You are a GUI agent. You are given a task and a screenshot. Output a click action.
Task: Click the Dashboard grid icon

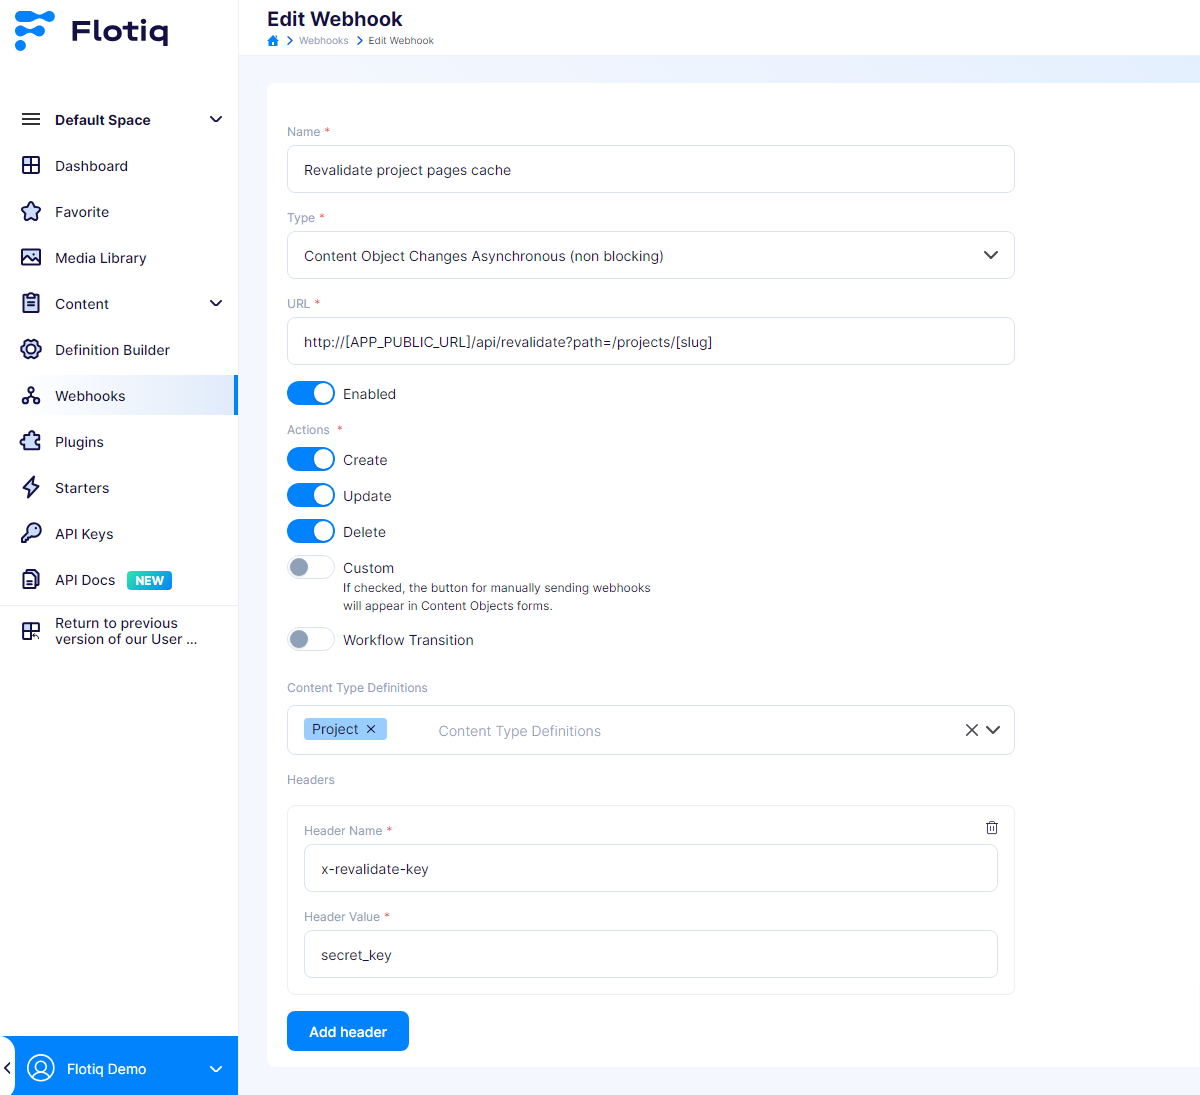(31, 165)
